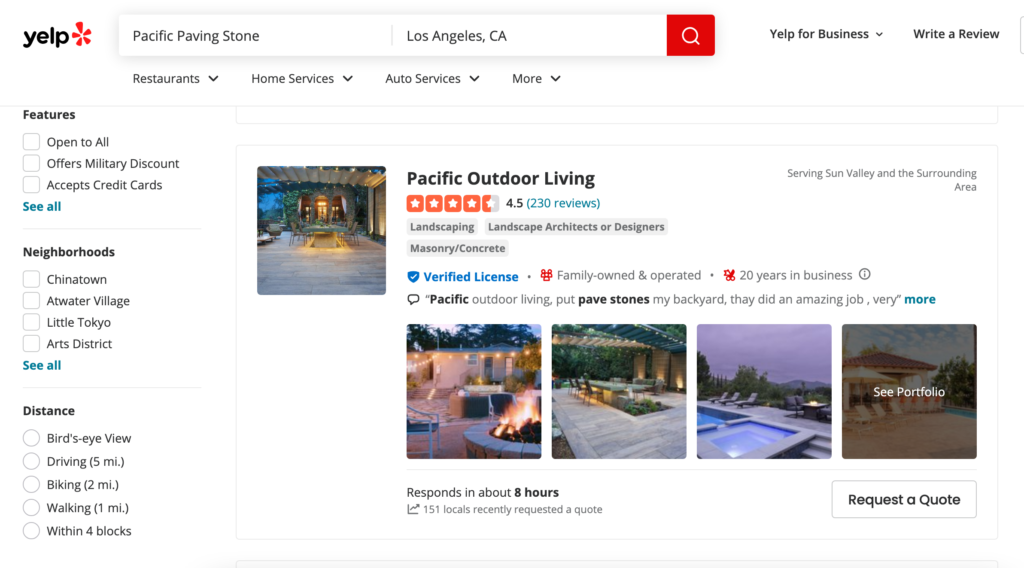Viewport: 1024px width, 568px height.
Task: Click the red search magnifier button
Action: [690, 36]
